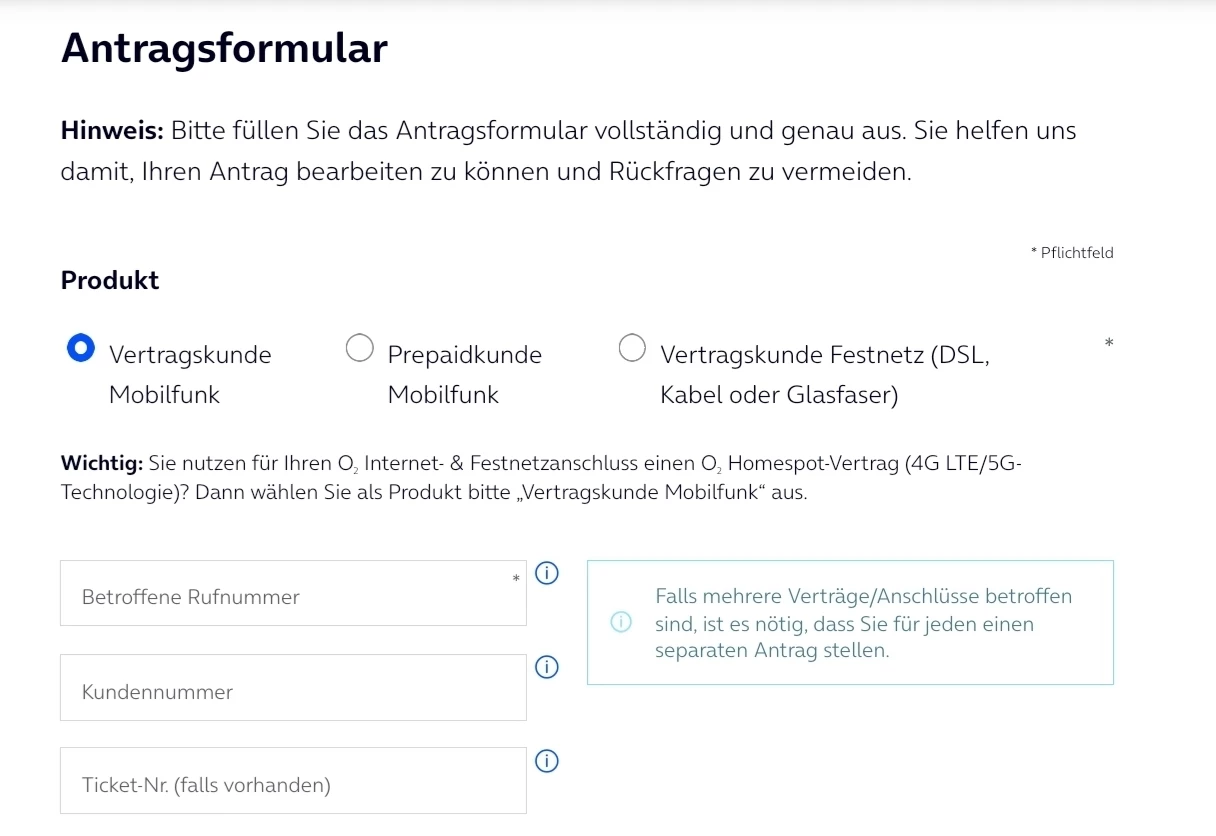Click info icon beside Kundennummer field
The width and height of the screenshot is (1216, 836).
(x=547, y=667)
